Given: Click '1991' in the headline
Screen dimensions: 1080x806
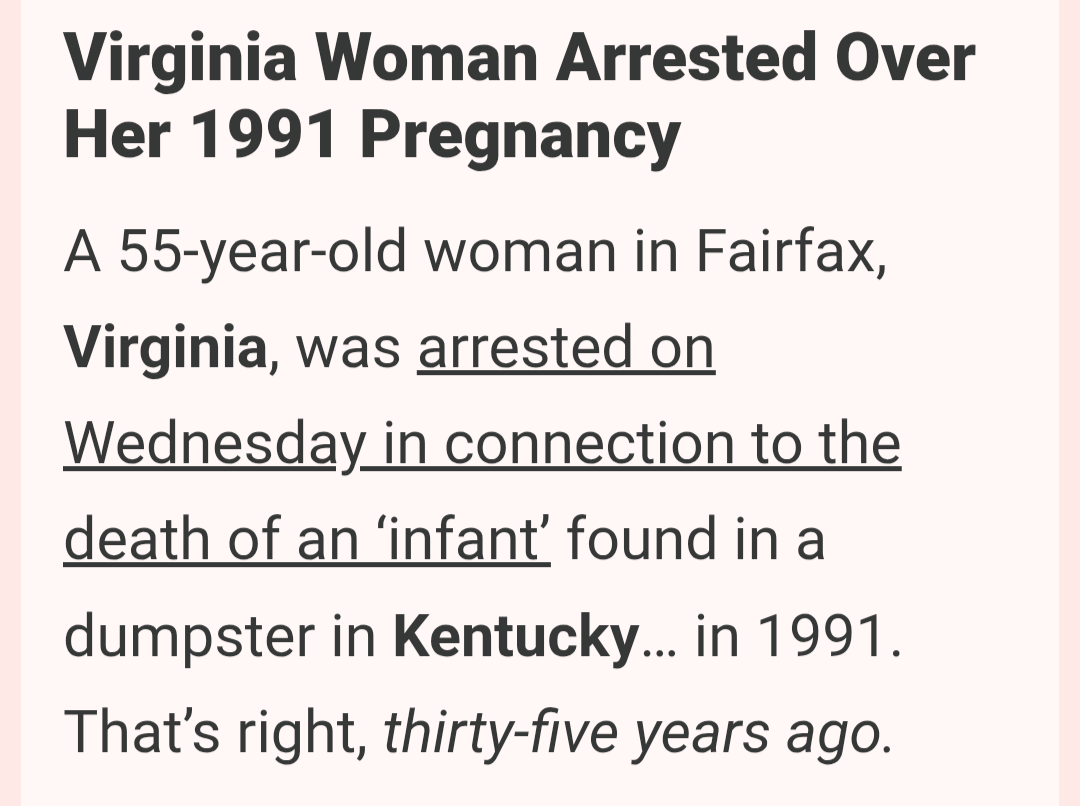Looking at the screenshot, I should click(264, 135).
